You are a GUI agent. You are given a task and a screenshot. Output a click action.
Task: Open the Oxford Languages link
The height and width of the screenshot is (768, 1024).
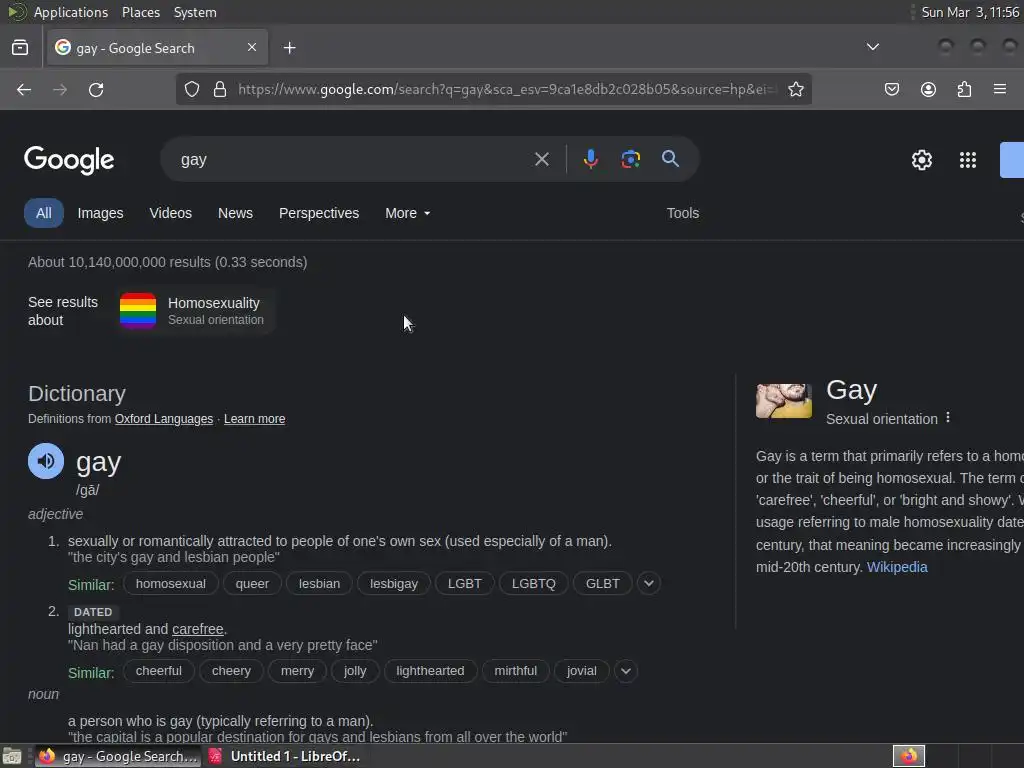point(164,419)
